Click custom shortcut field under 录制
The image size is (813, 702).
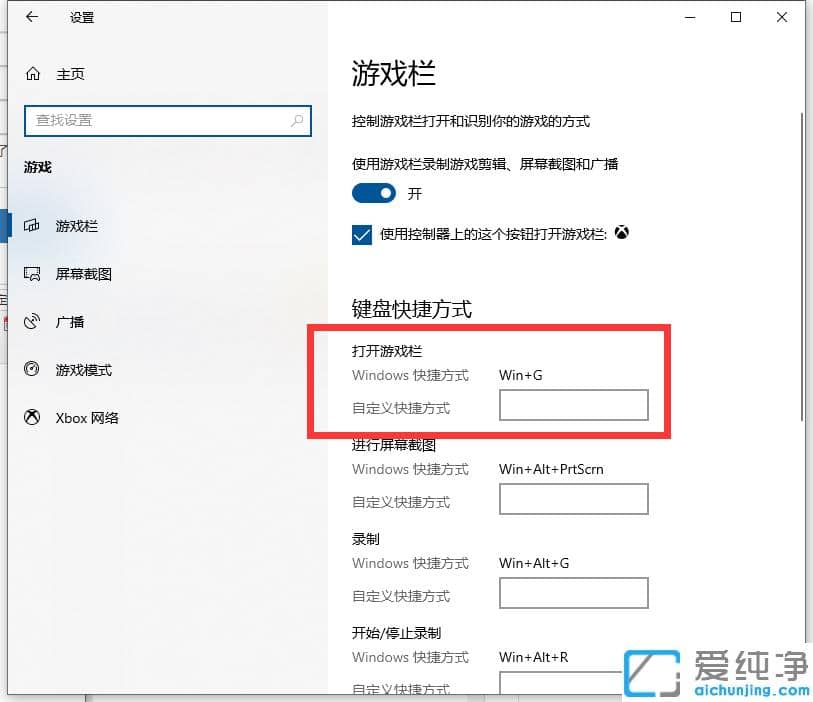pos(573,593)
